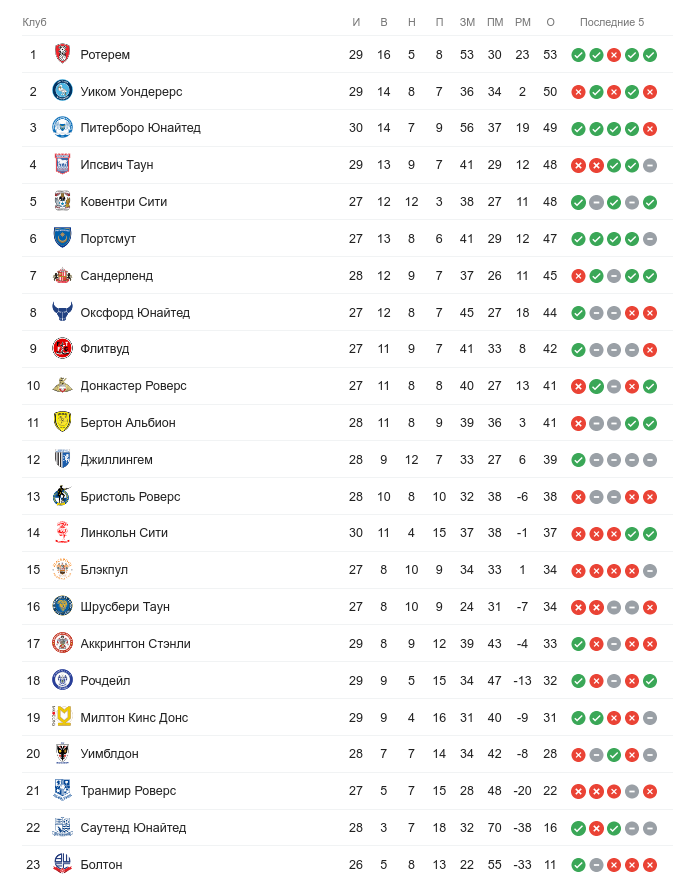Image resolution: width=673 pixels, height=895 pixels.
Task: Click the Флитвуд club logo
Action: pyautogui.click(x=62, y=349)
